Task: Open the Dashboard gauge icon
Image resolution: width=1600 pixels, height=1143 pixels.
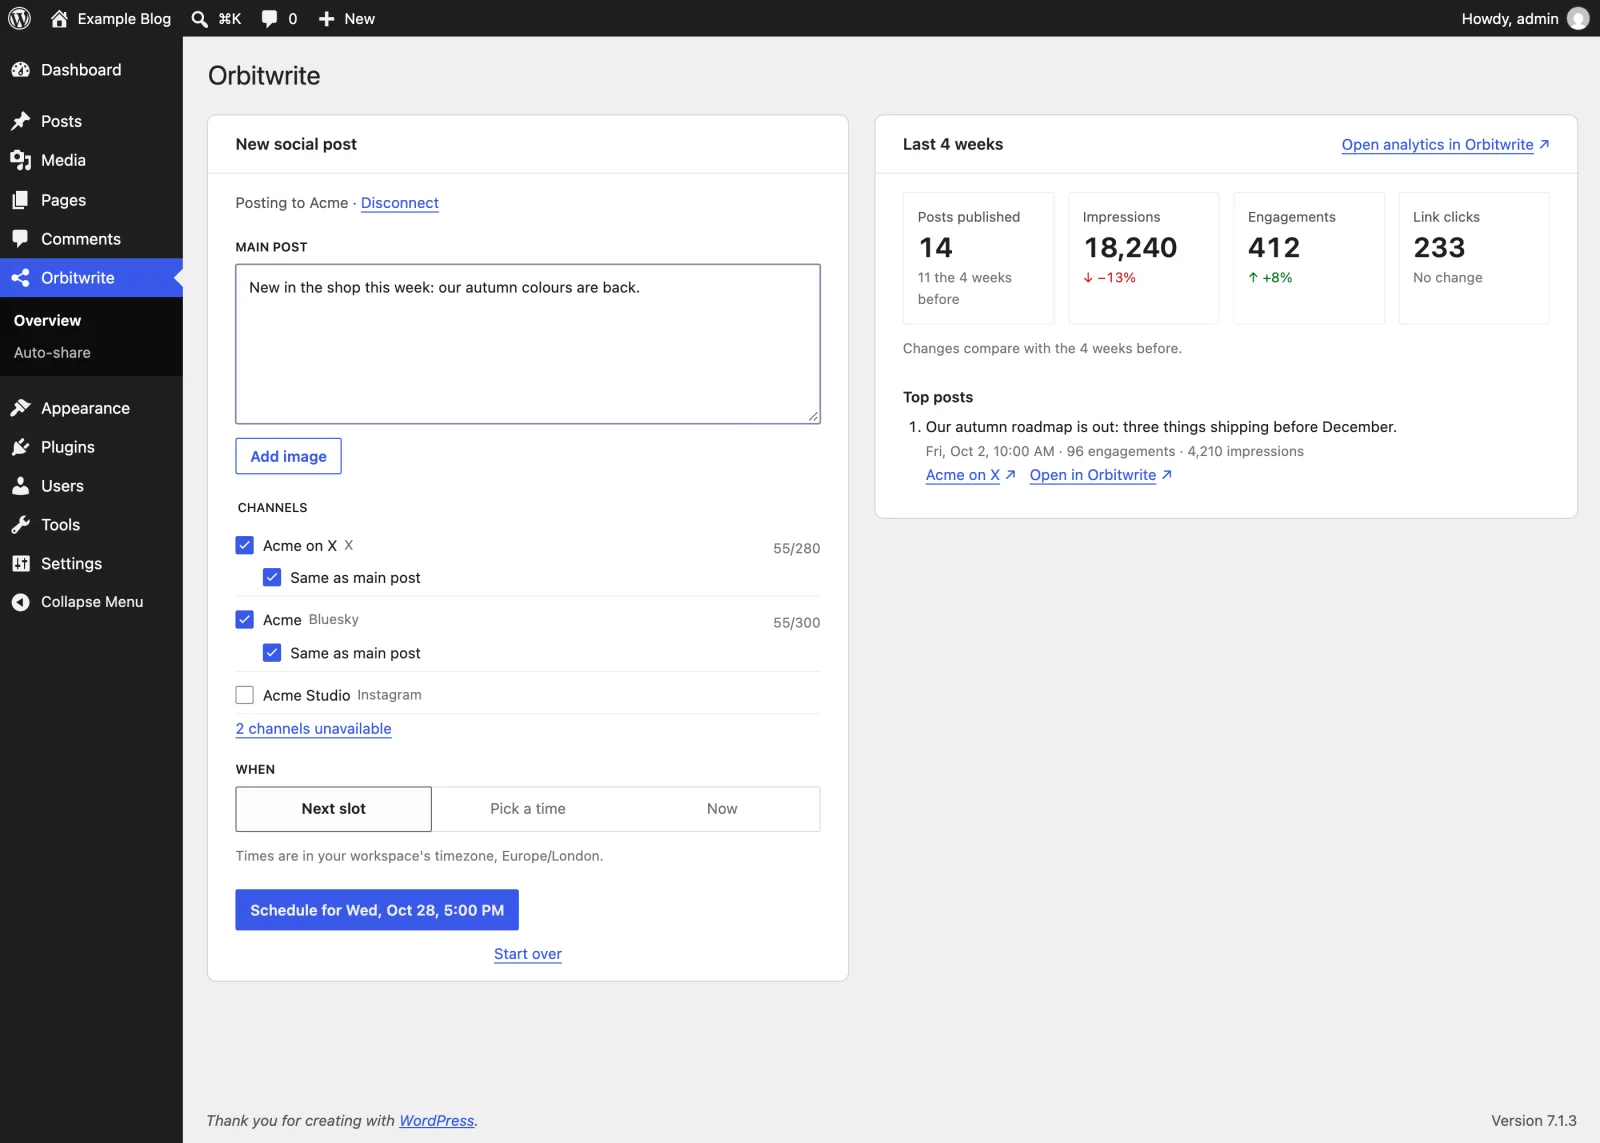Action: 20,70
